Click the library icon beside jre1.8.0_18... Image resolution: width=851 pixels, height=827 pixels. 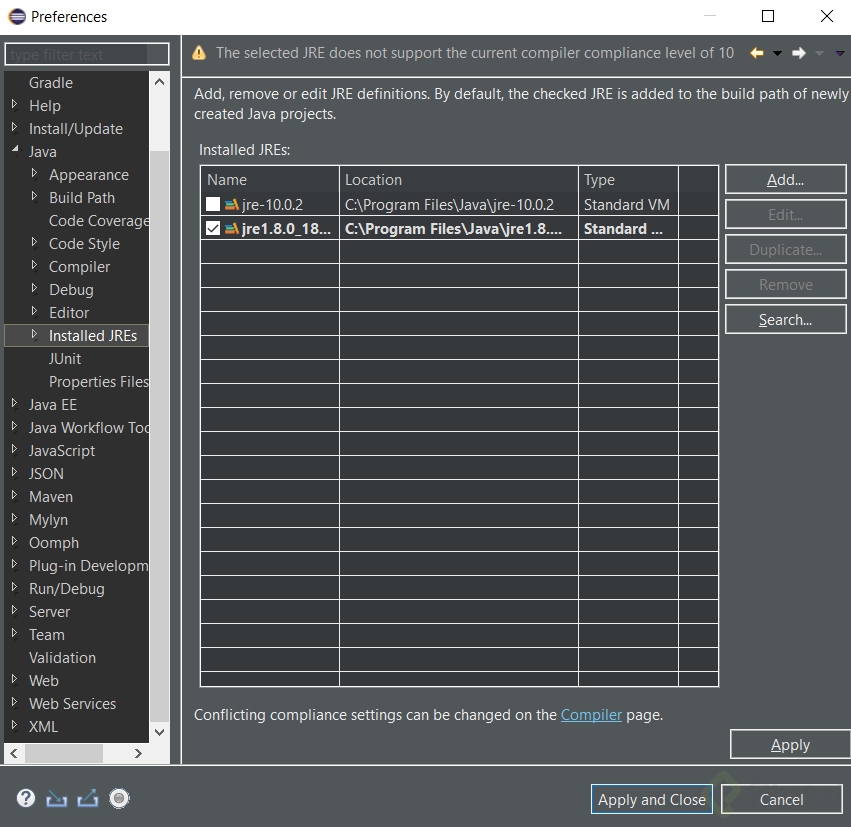[x=232, y=228]
